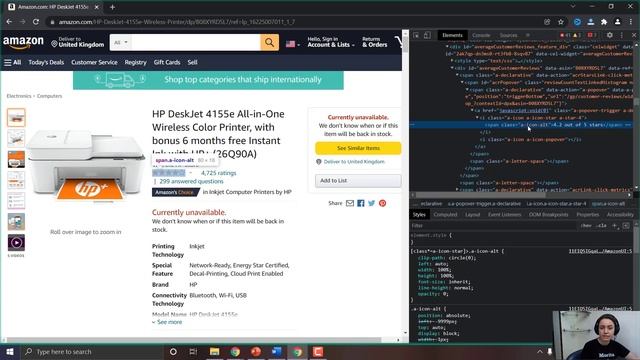Share on Pinterest icon
The height and width of the screenshot is (360, 640).
[x=382, y=203]
